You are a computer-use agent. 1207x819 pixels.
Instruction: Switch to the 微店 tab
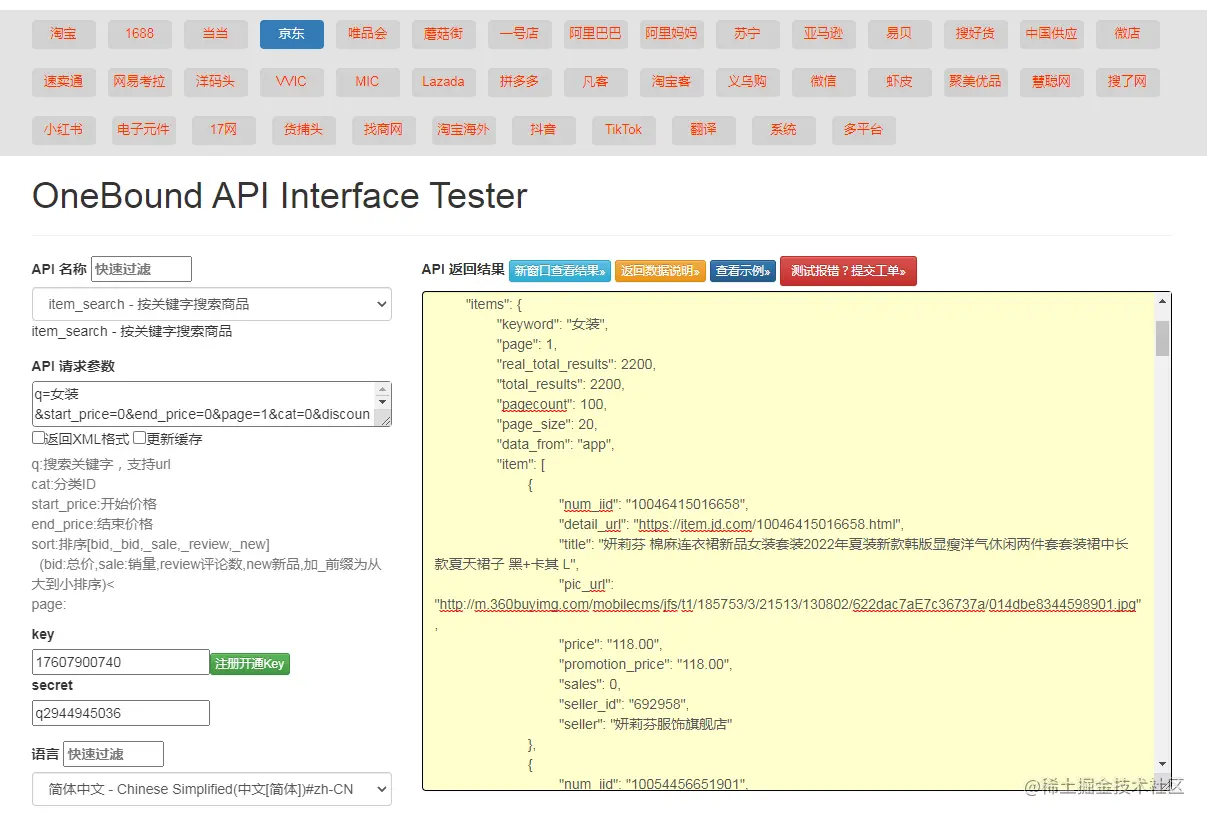[1128, 34]
